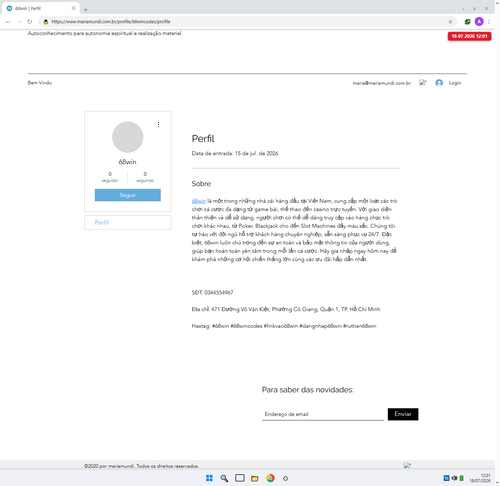Image resolution: width=500 pixels, height=486 pixels.
Task: Open the three-dot menu on 68win profile card
Action: (158, 124)
